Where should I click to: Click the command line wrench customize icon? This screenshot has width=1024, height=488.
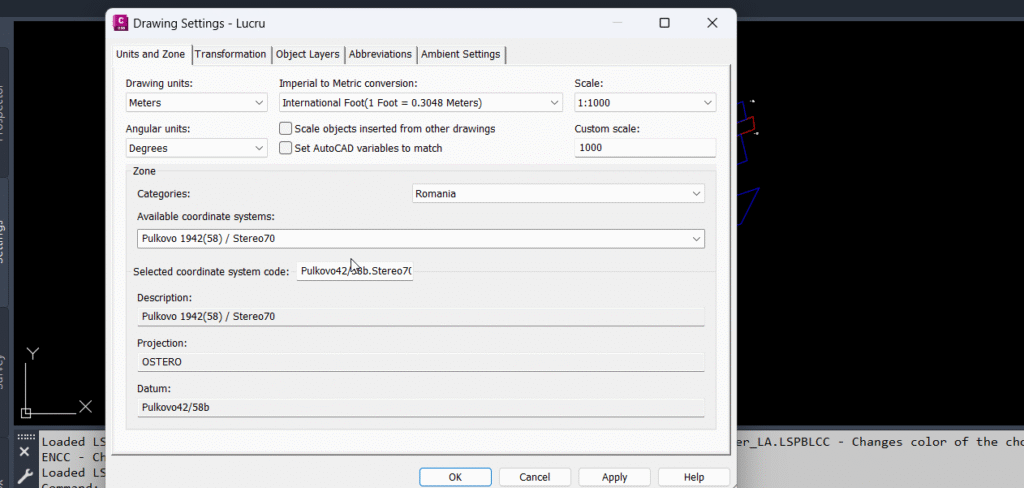tap(26, 476)
